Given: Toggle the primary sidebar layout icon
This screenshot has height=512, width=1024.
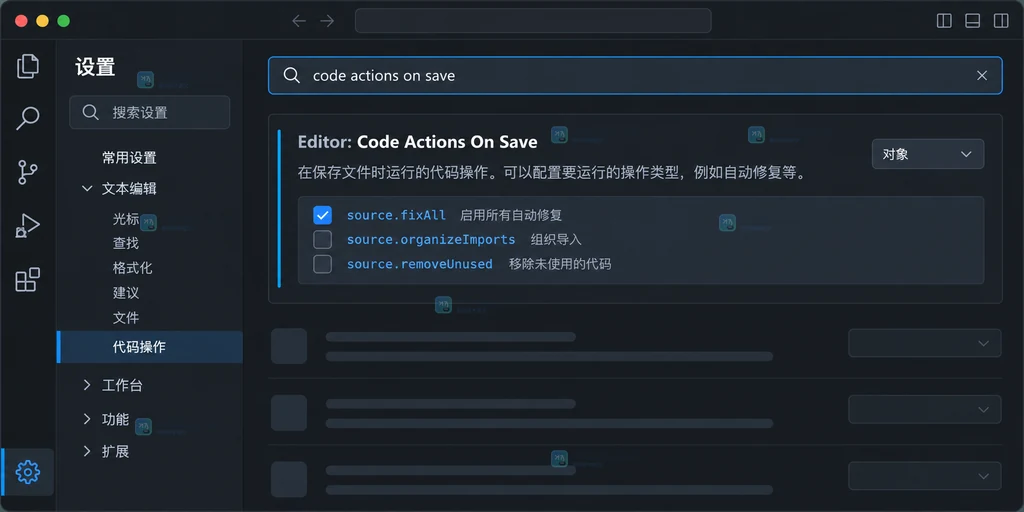Looking at the screenshot, I should pos(944,21).
